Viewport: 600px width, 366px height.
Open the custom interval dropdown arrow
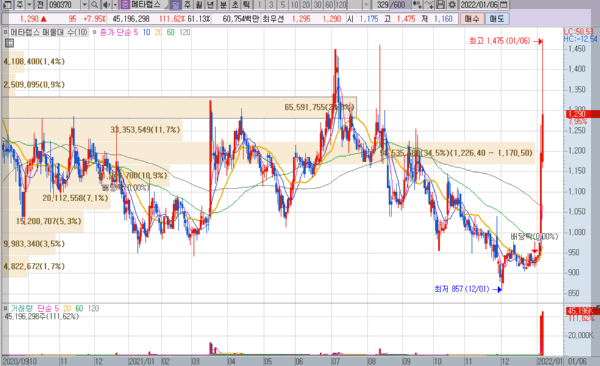pos(367,5)
